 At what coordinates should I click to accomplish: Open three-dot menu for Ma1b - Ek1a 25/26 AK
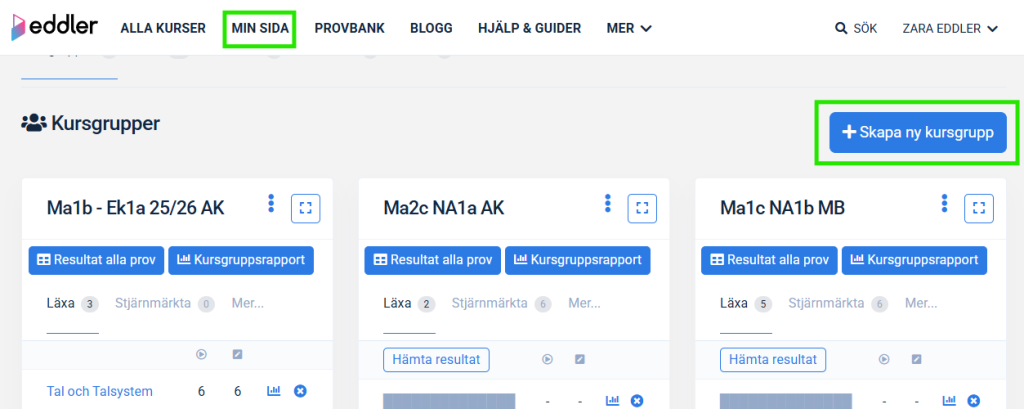point(271,204)
